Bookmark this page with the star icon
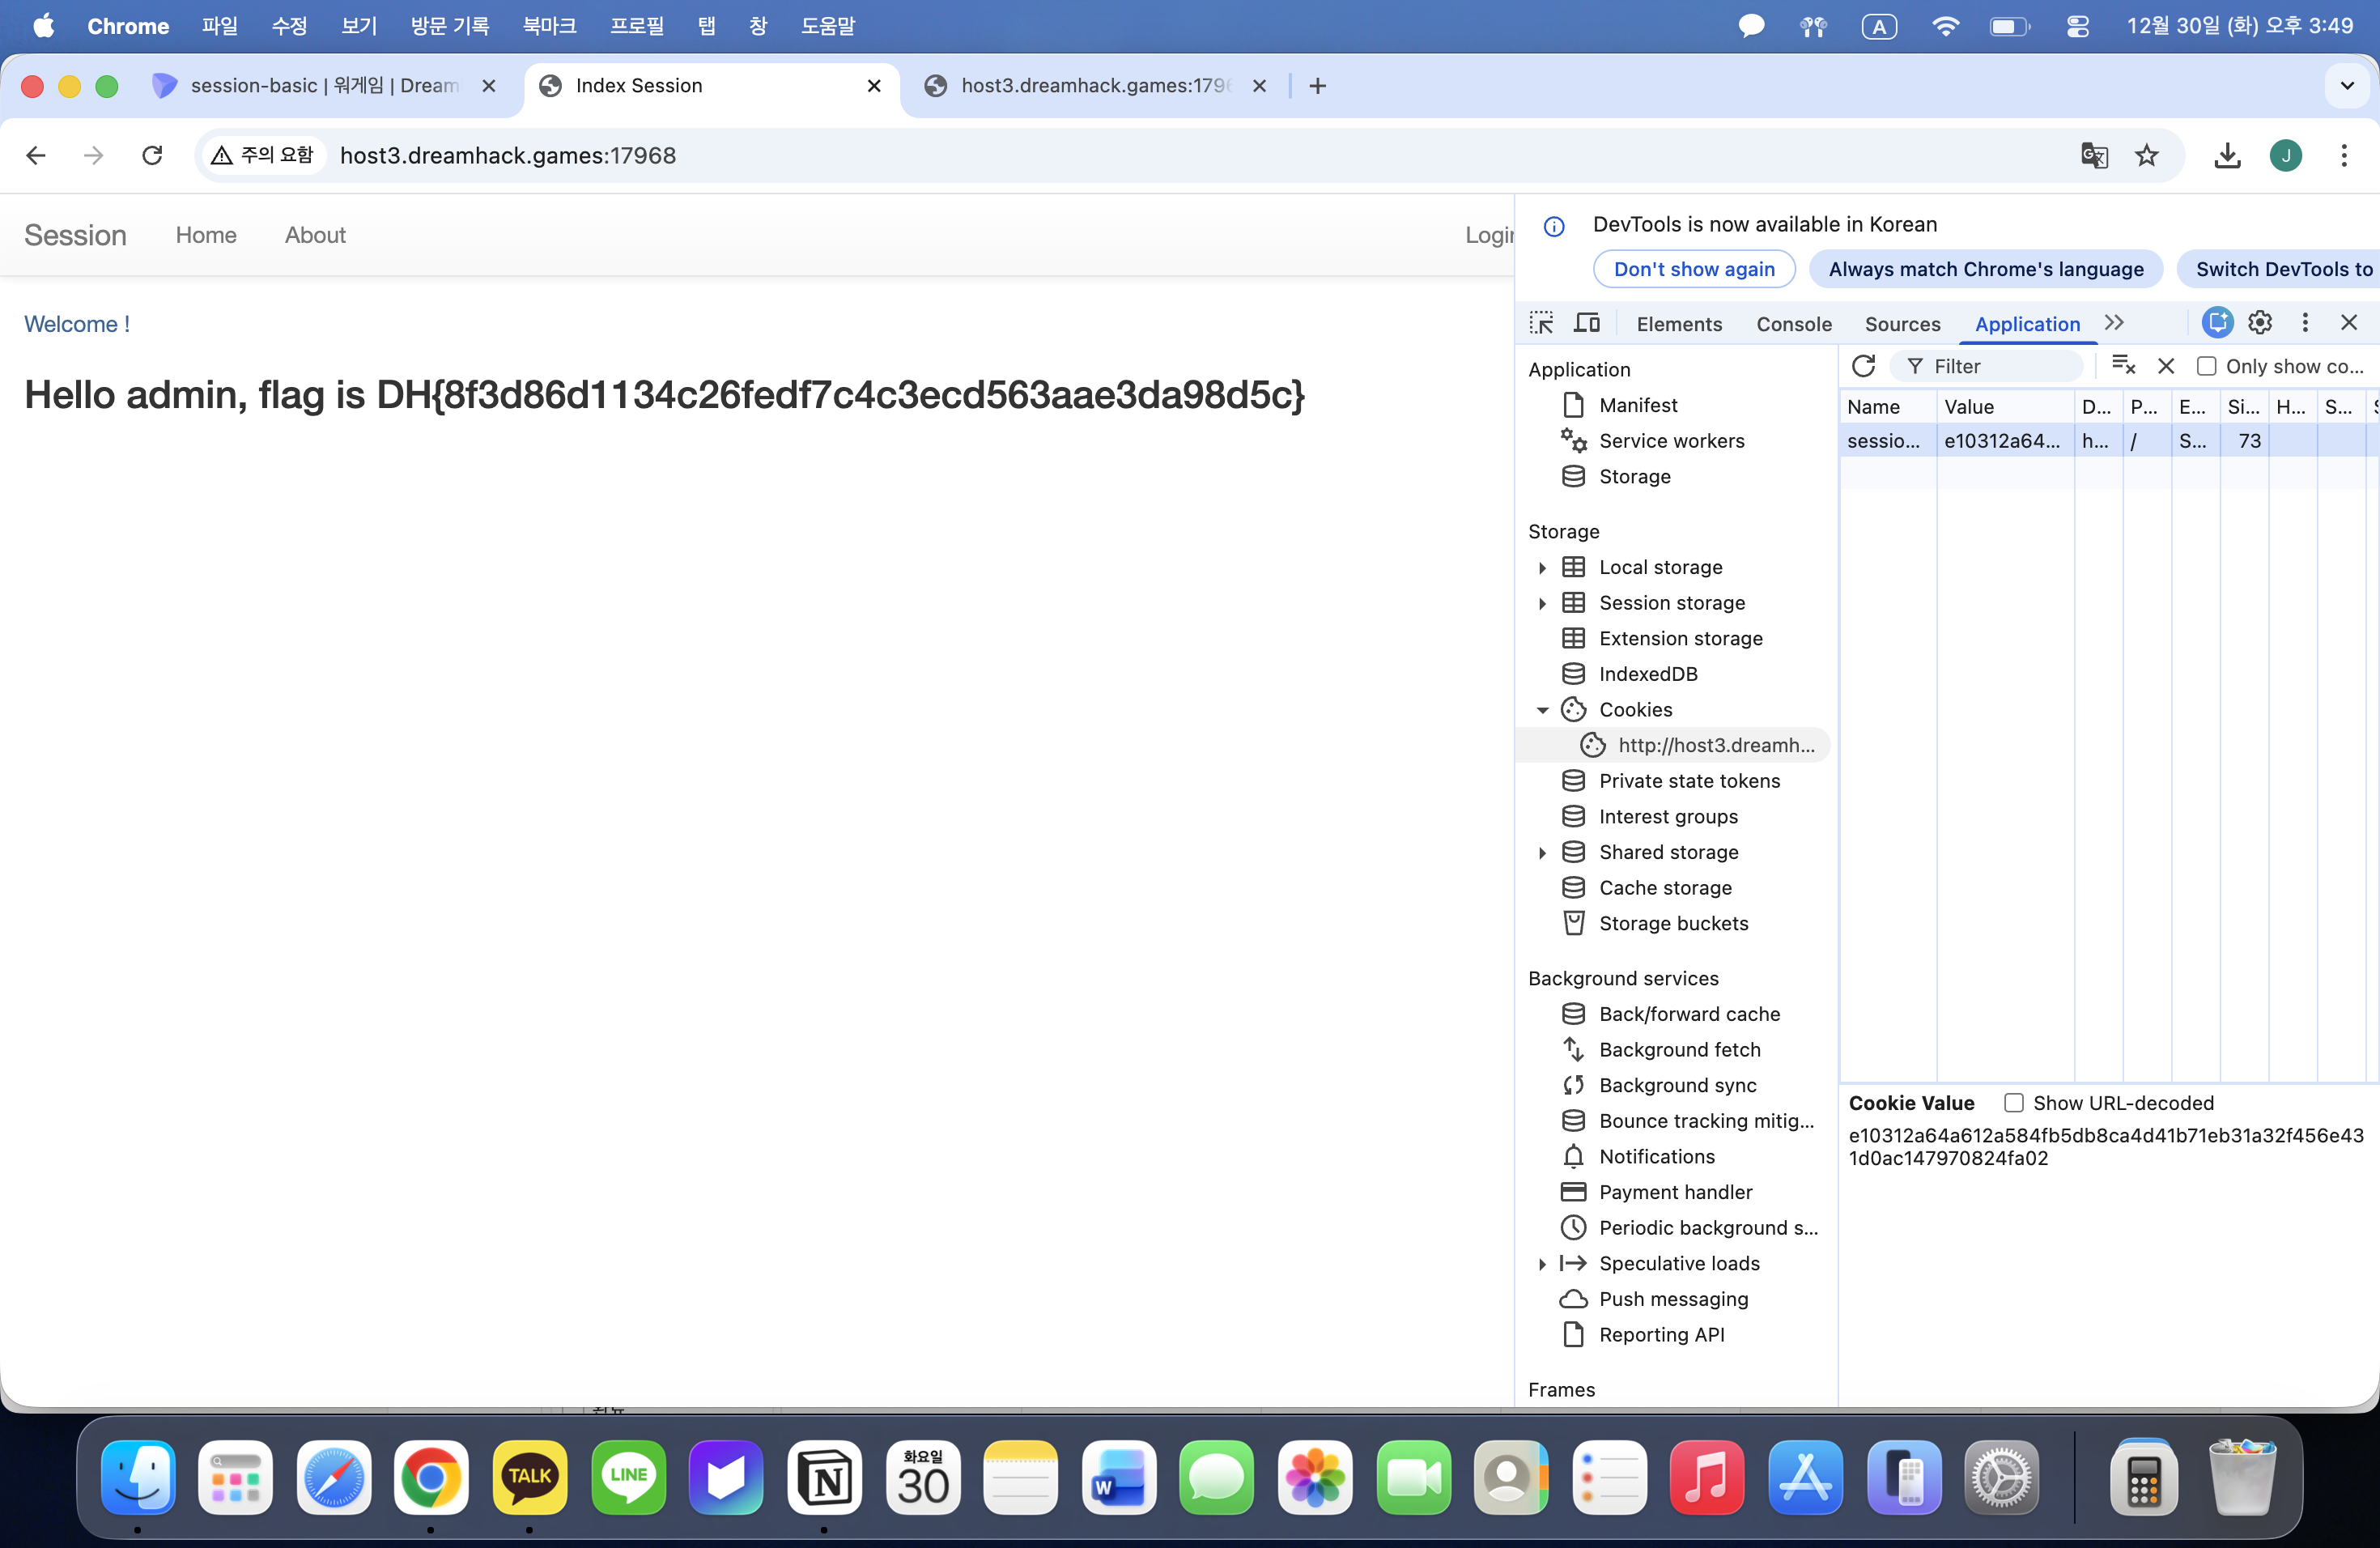This screenshot has width=2380, height=1548. click(x=2147, y=155)
